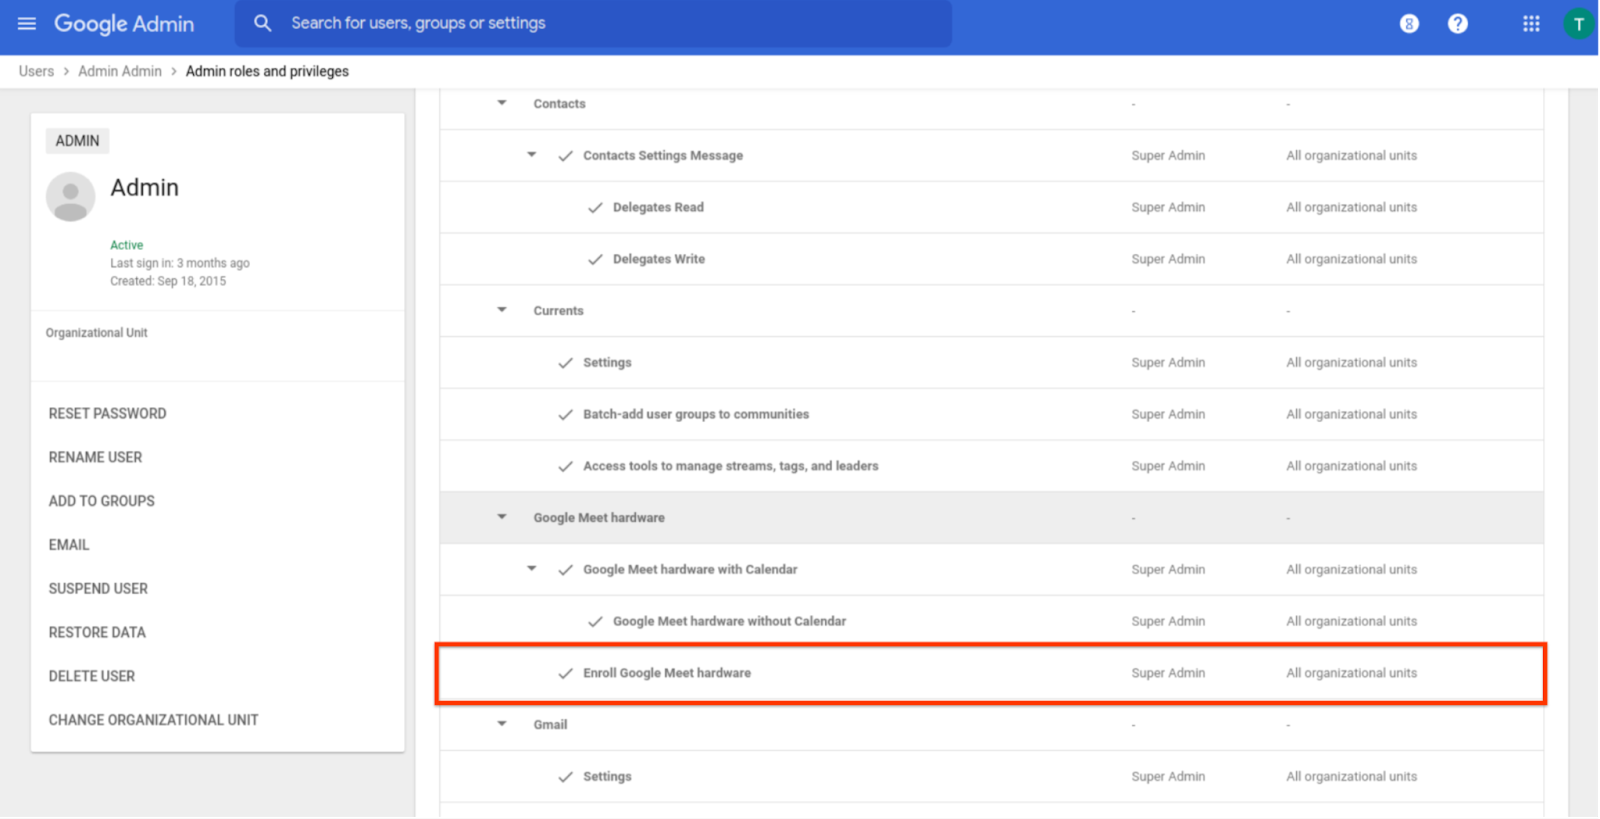
Task: Click the search users, groups or settings field
Action: pyautogui.click(x=593, y=23)
